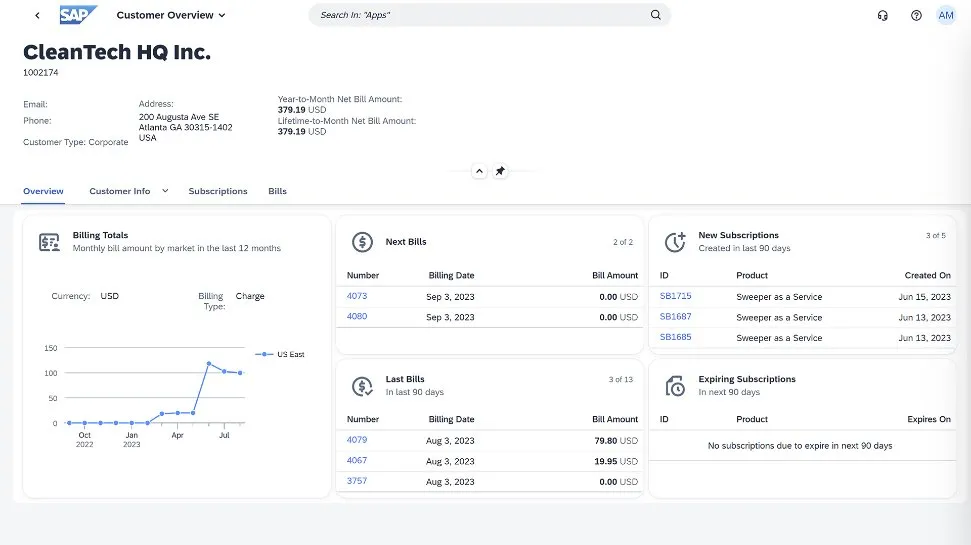Collapse the header with the up chevron
This screenshot has width=971, height=545.
(479, 171)
